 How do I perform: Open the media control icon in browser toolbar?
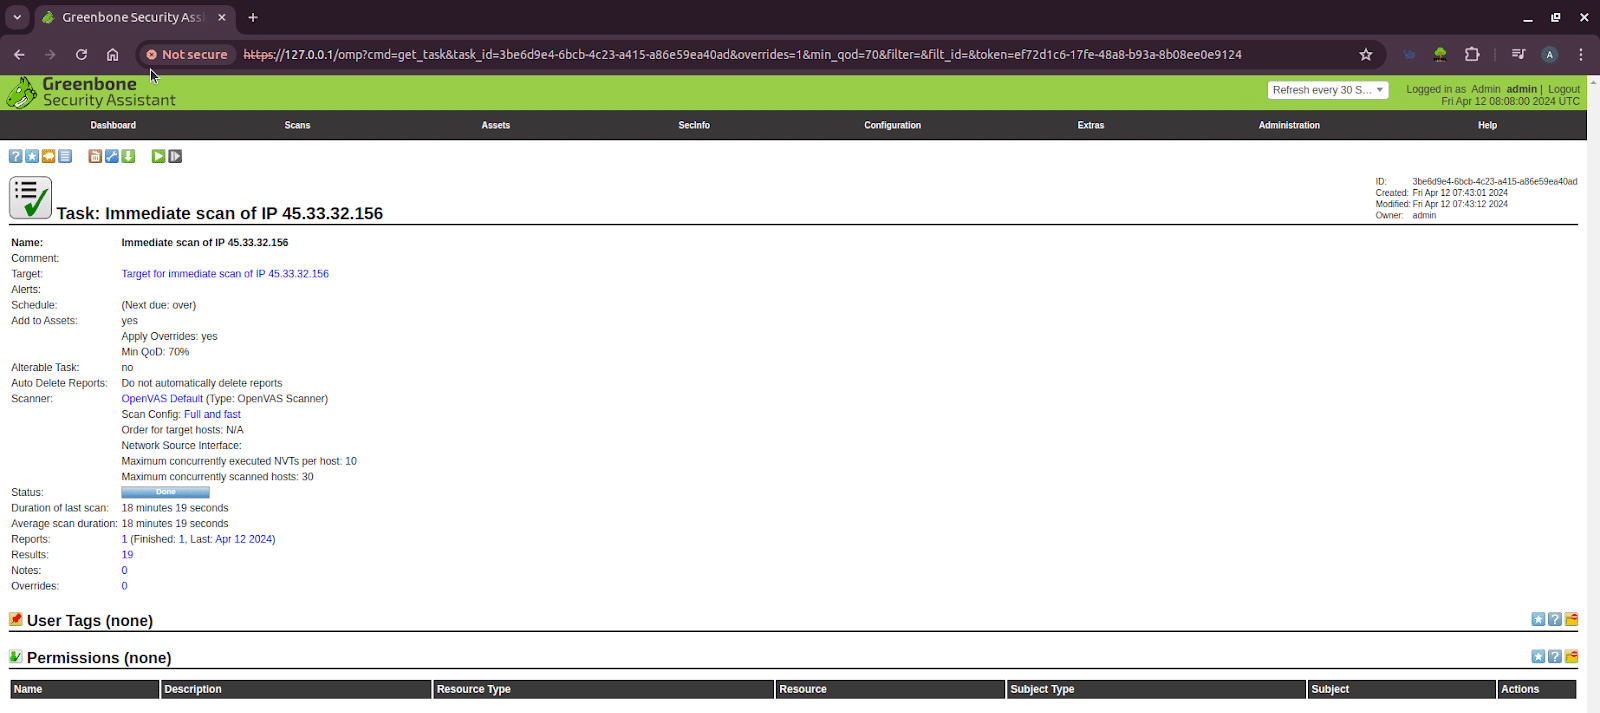coord(1518,55)
